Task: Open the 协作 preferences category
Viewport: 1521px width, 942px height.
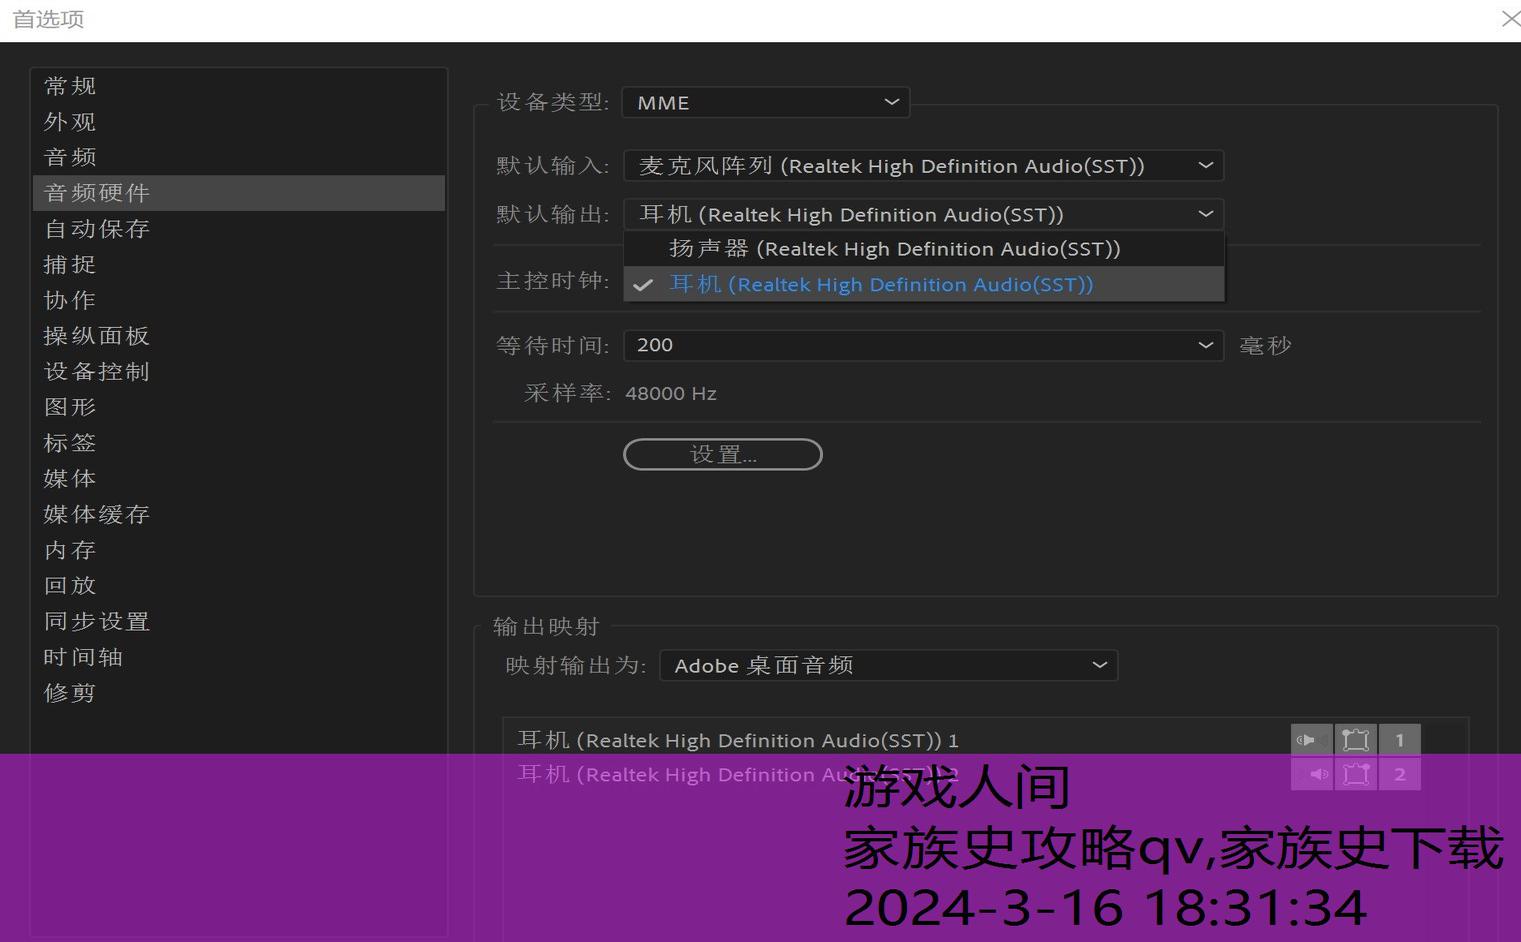Action: (239, 300)
